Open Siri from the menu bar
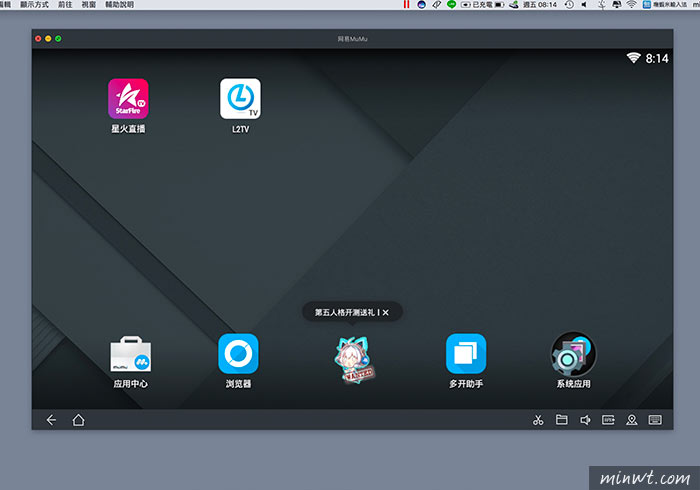 pos(421,4)
